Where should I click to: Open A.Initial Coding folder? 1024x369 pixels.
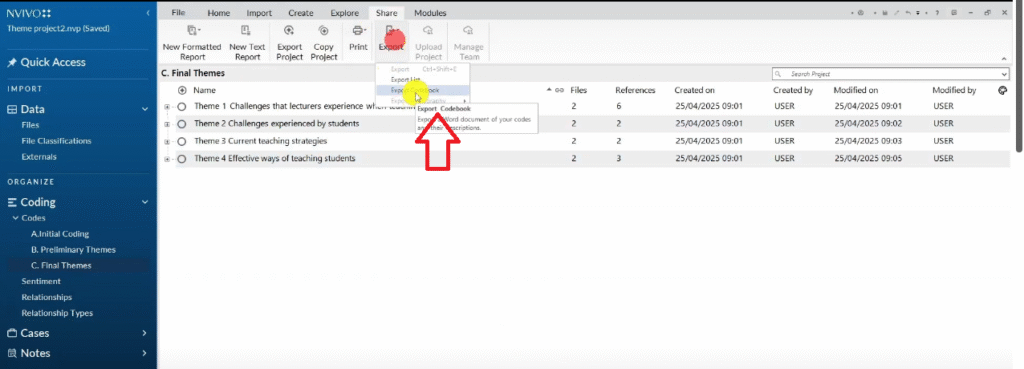[x=60, y=234]
